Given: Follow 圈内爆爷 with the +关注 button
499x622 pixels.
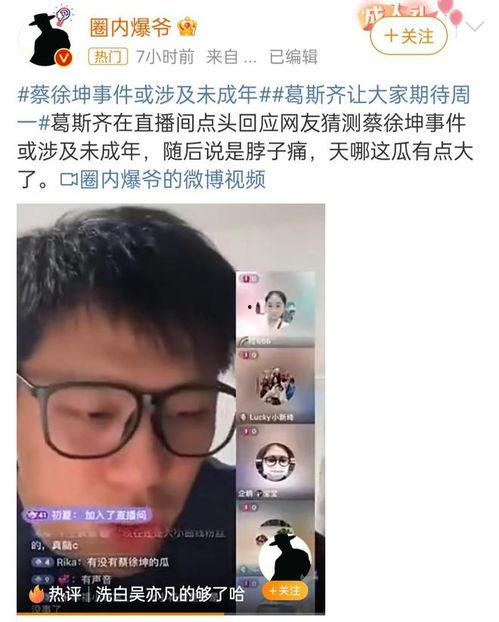Looking at the screenshot, I should [x=409, y=36].
